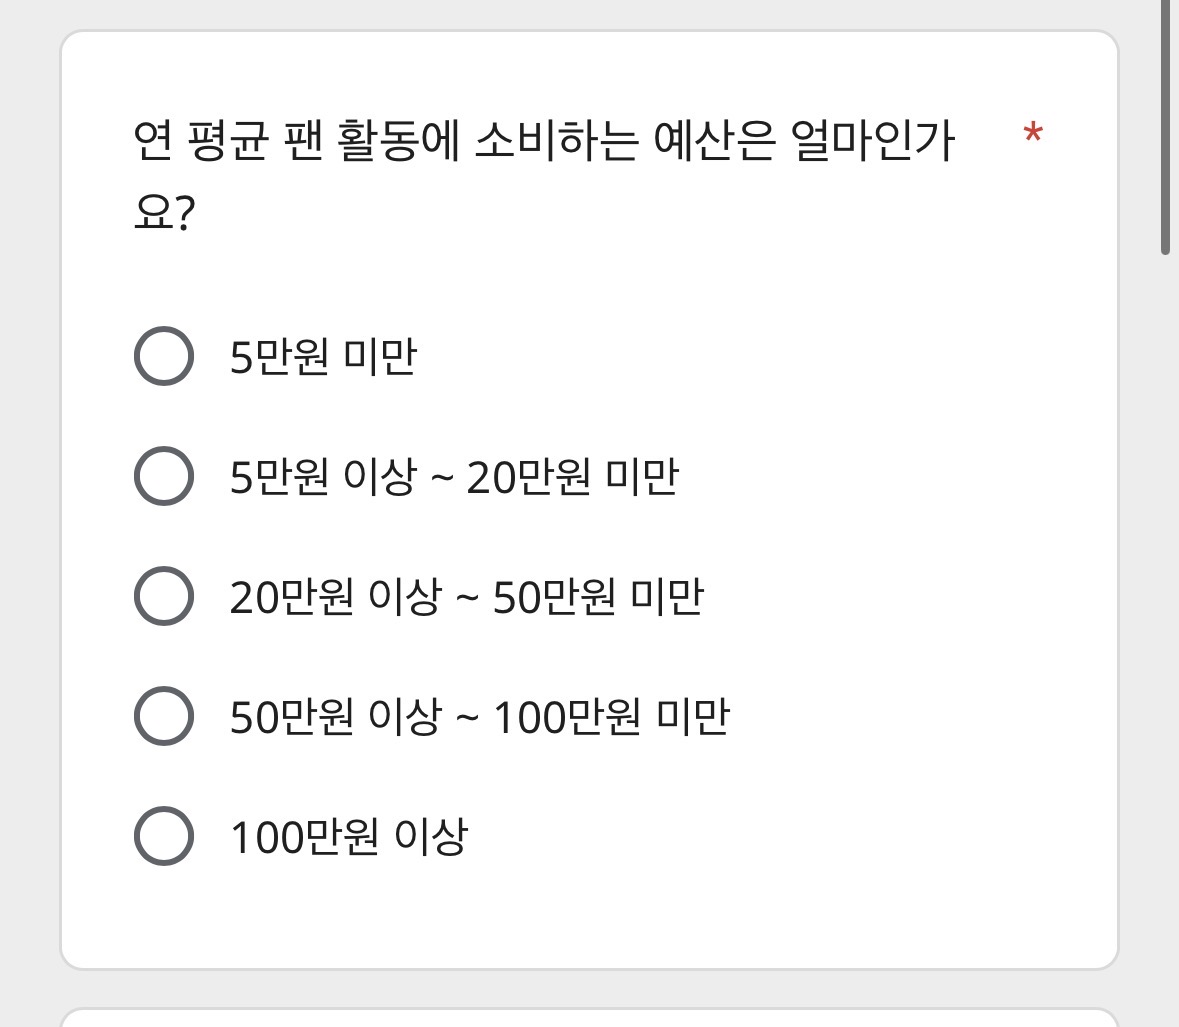Select the "50만원 이상 ~ 100만원 미만" radio circle

[163, 716]
